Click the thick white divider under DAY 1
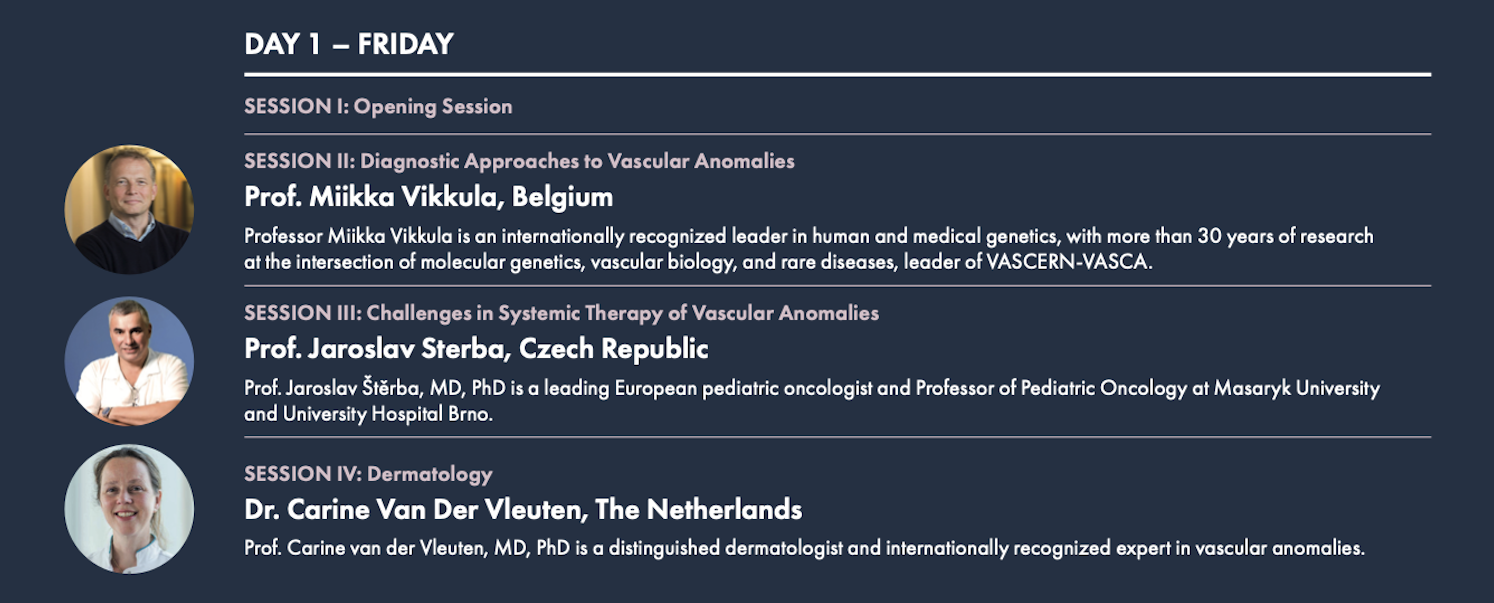This screenshot has width=1494, height=603. [837, 75]
